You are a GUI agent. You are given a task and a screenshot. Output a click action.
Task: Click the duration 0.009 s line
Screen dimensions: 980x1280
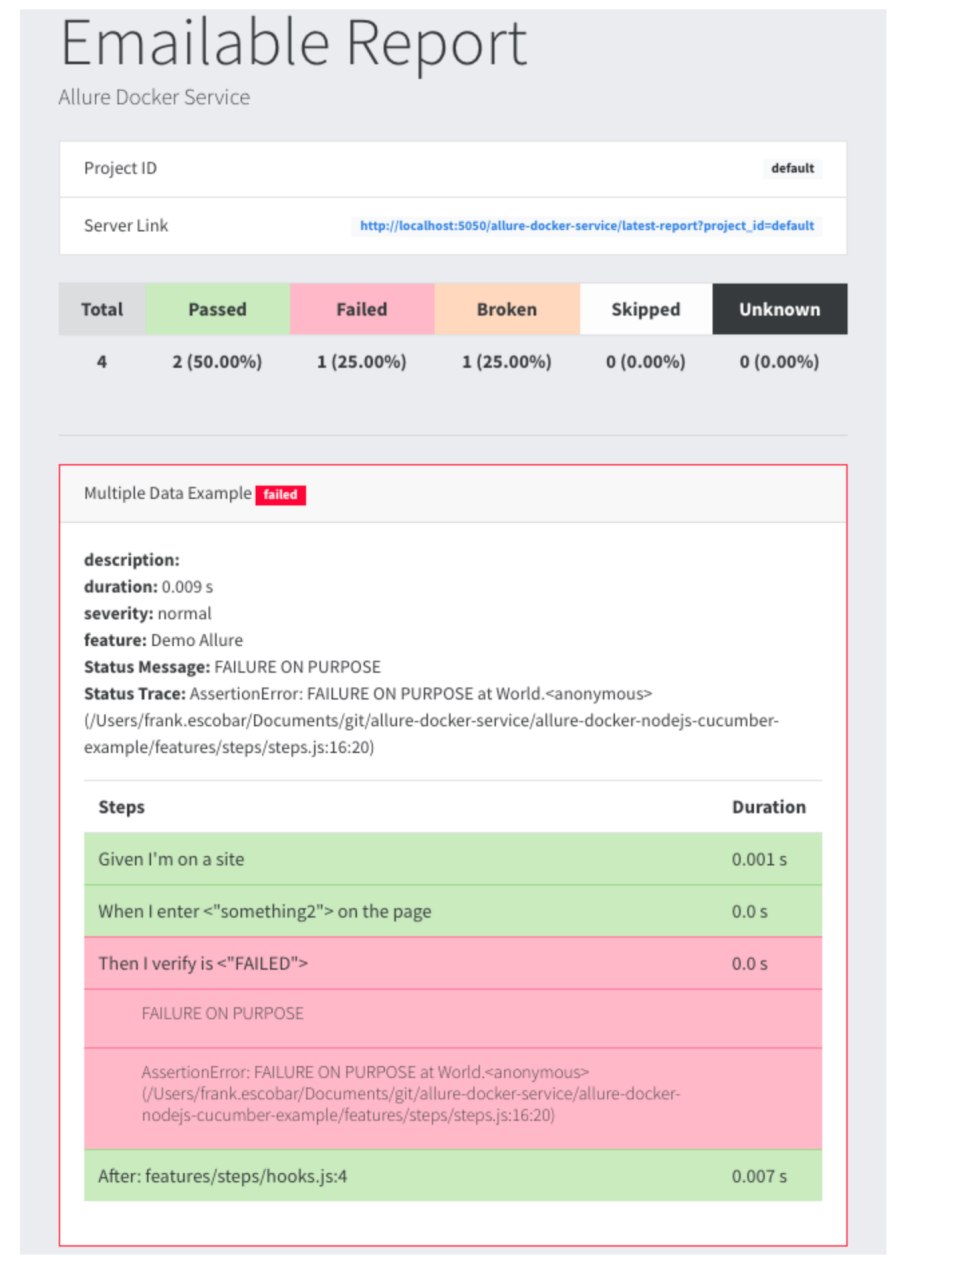click(x=149, y=587)
